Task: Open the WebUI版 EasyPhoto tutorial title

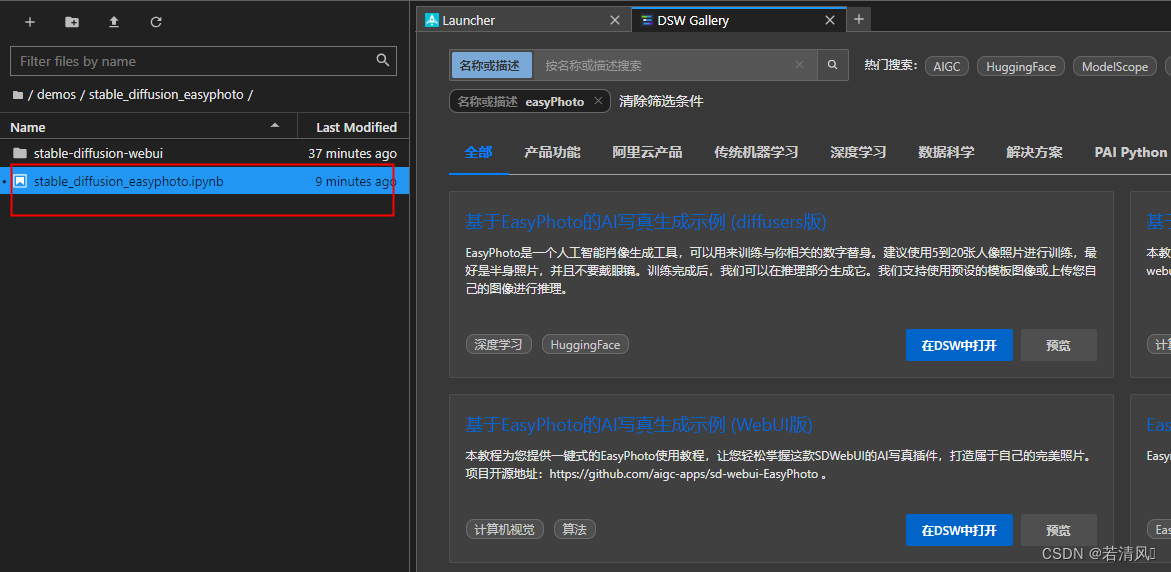Action: [x=639, y=425]
